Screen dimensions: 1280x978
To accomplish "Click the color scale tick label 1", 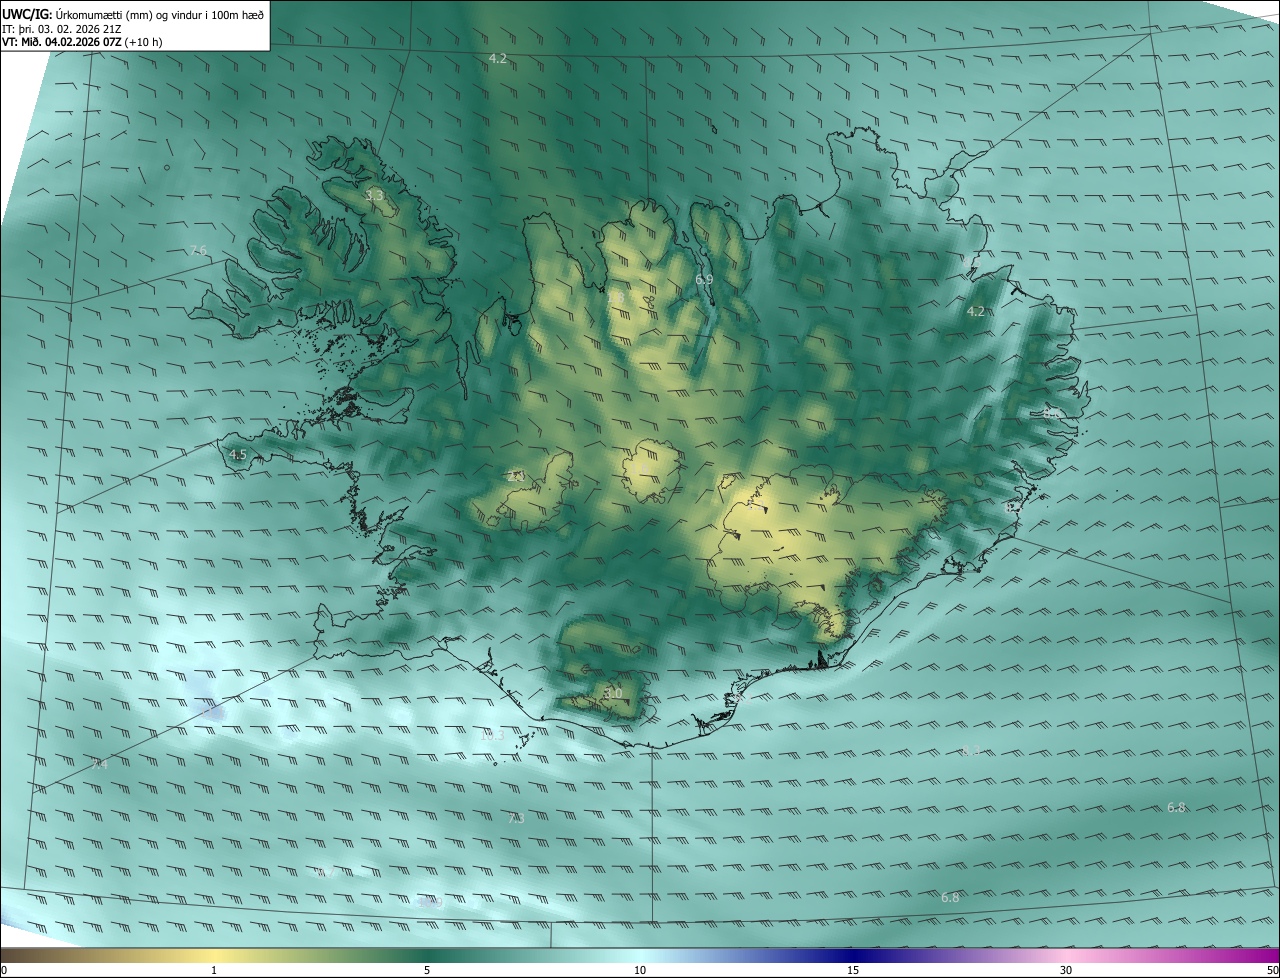I will pyautogui.click(x=214, y=970).
